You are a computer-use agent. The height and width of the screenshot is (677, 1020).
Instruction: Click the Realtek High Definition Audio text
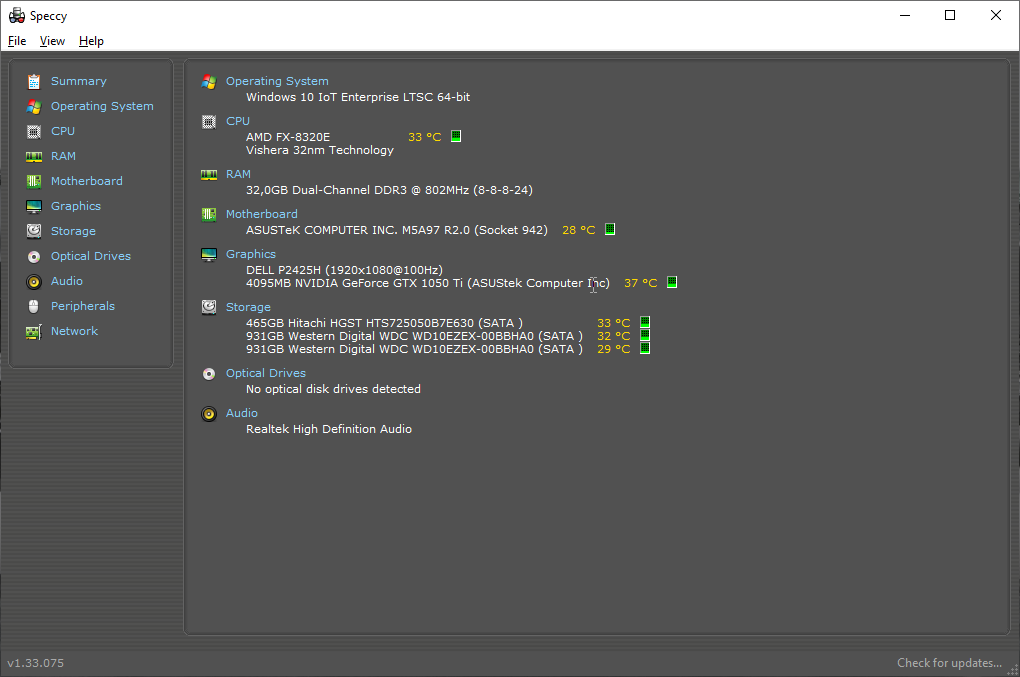329,429
